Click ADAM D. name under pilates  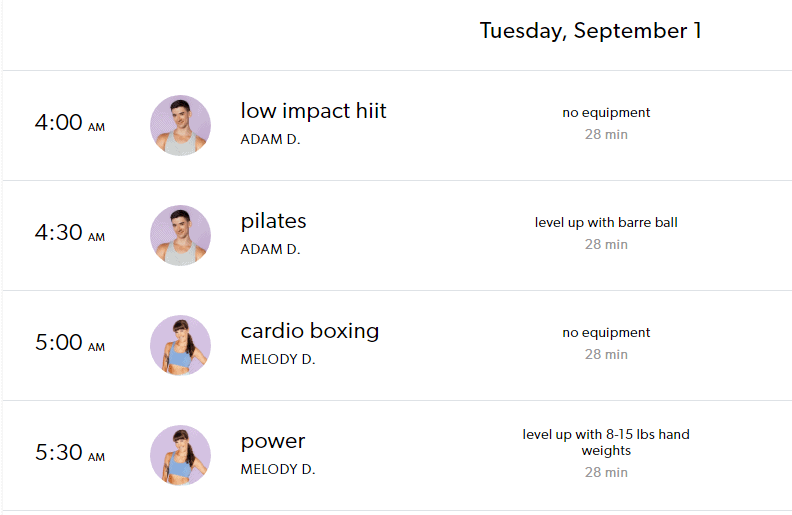coord(270,249)
